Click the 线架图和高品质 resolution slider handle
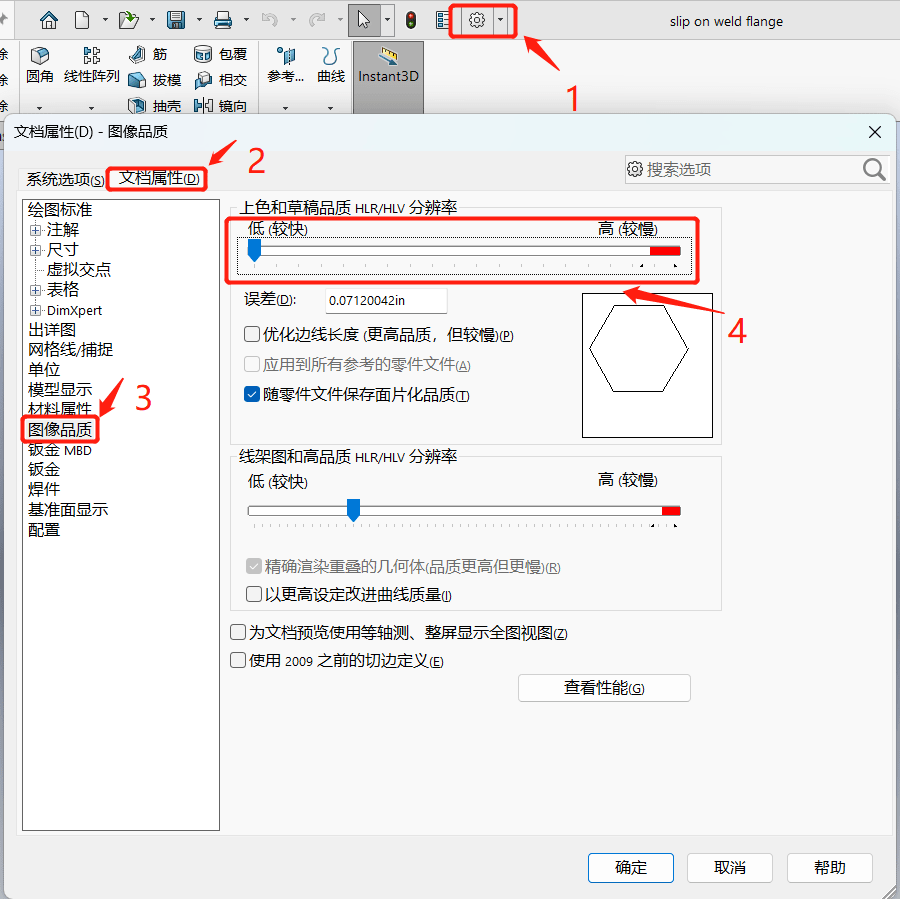 click(354, 510)
